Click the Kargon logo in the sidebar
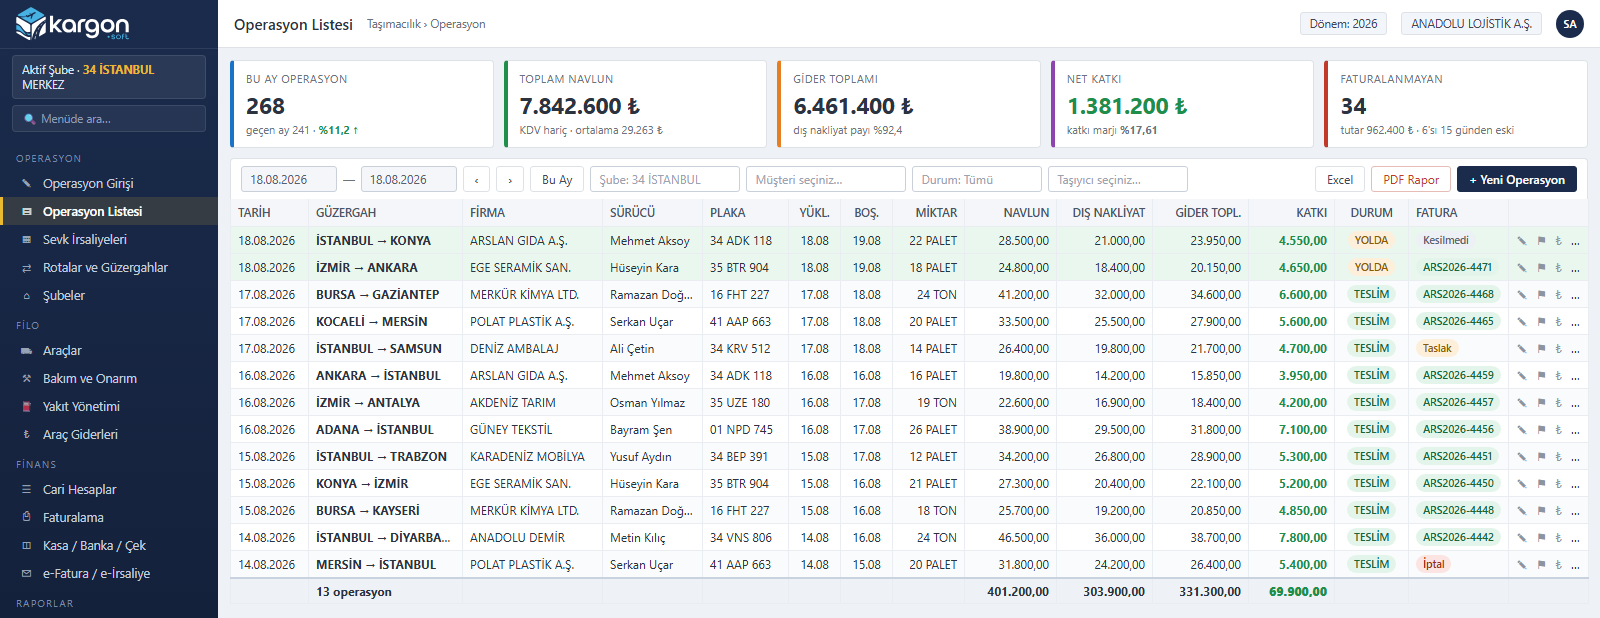This screenshot has height=618, width=1600. point(73,24)
